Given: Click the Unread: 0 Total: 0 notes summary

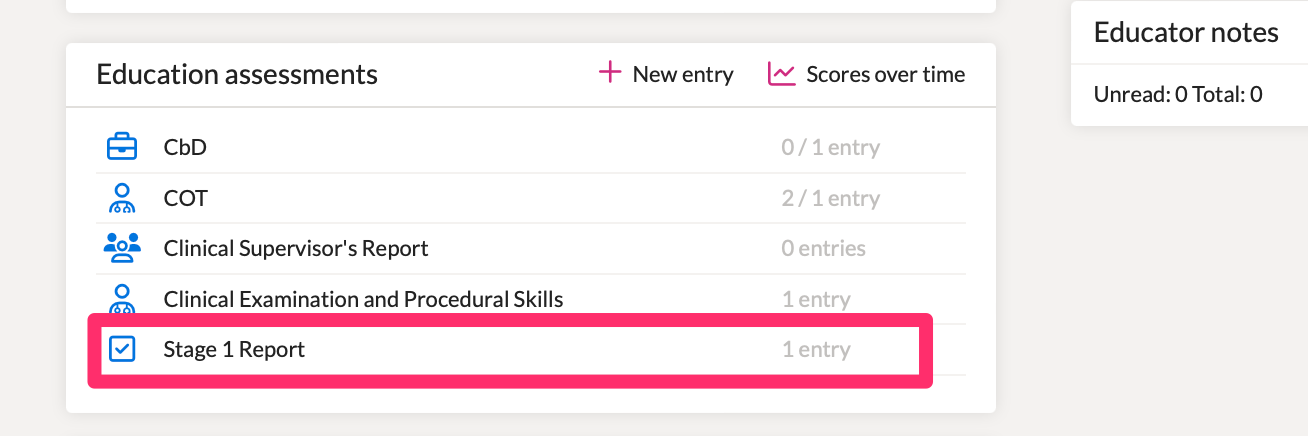Looking at the screenshot, I should pyautogui.click(x=1178, y=95).
